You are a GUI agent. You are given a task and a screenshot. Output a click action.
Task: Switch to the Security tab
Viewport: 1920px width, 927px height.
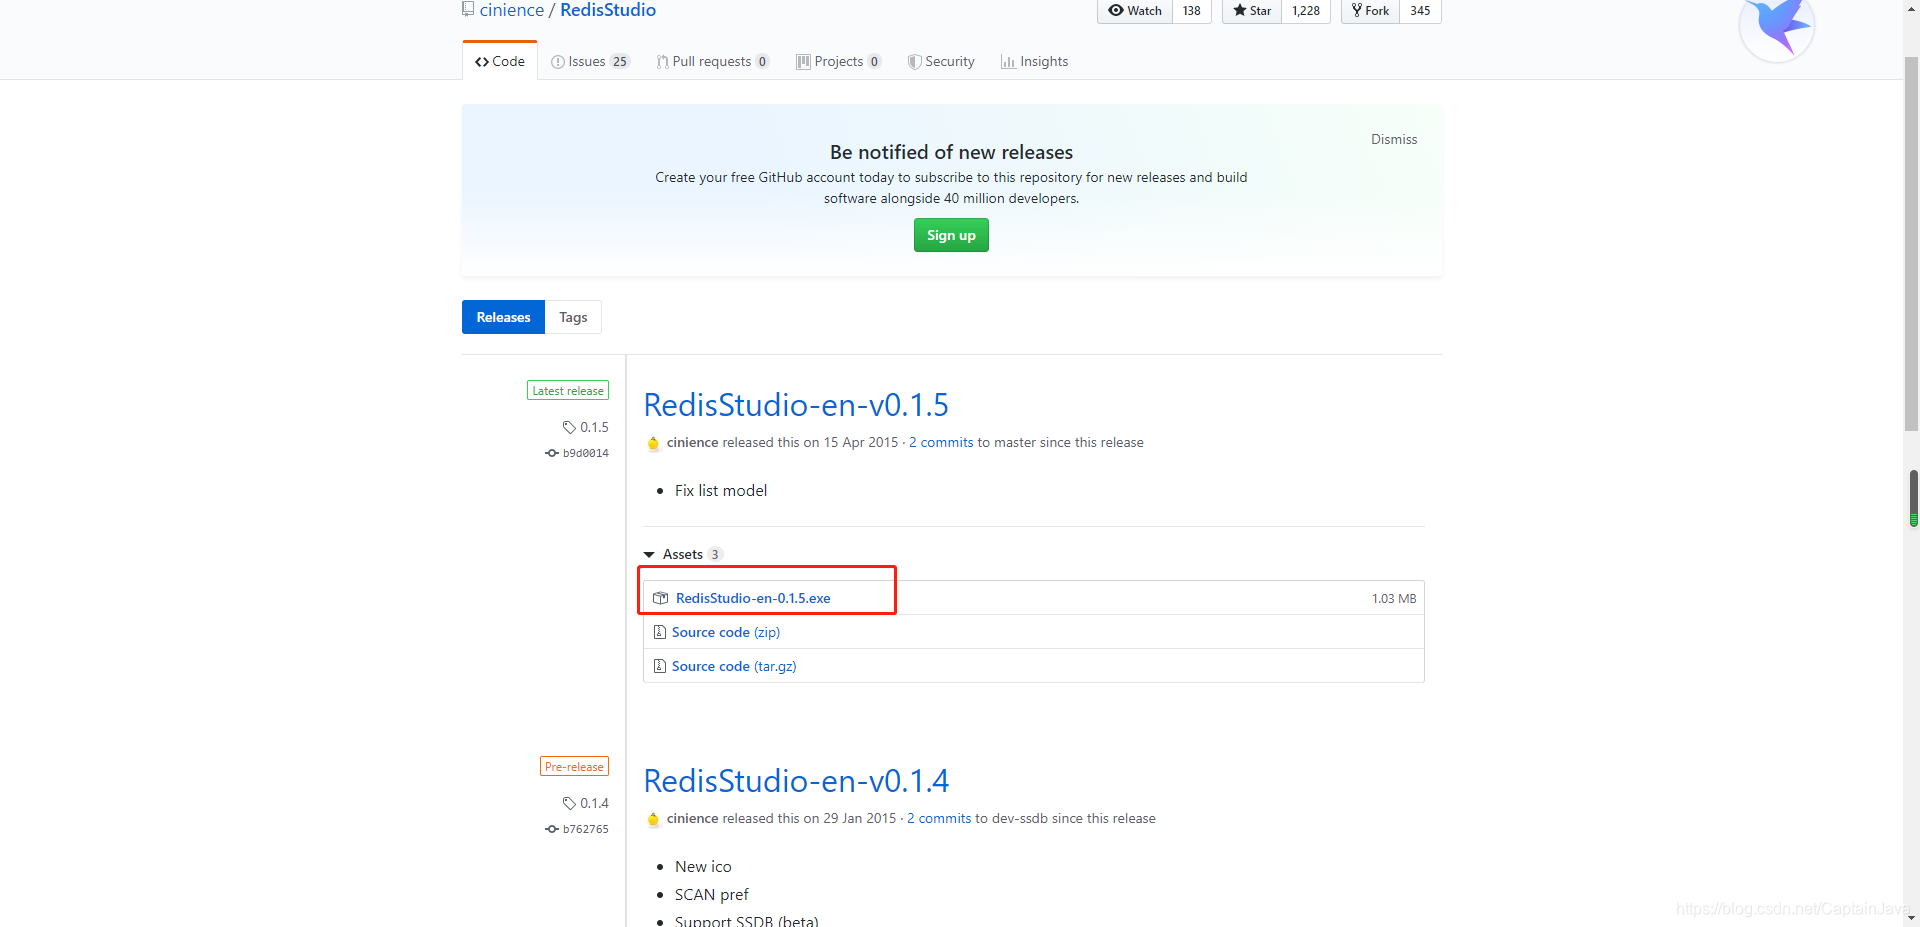pos(941,61)
